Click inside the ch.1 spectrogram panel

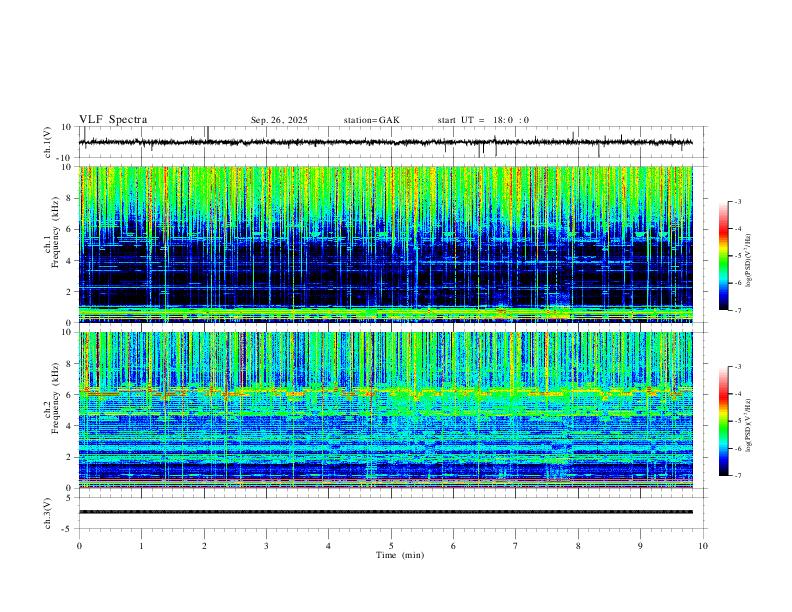(385, 244)
